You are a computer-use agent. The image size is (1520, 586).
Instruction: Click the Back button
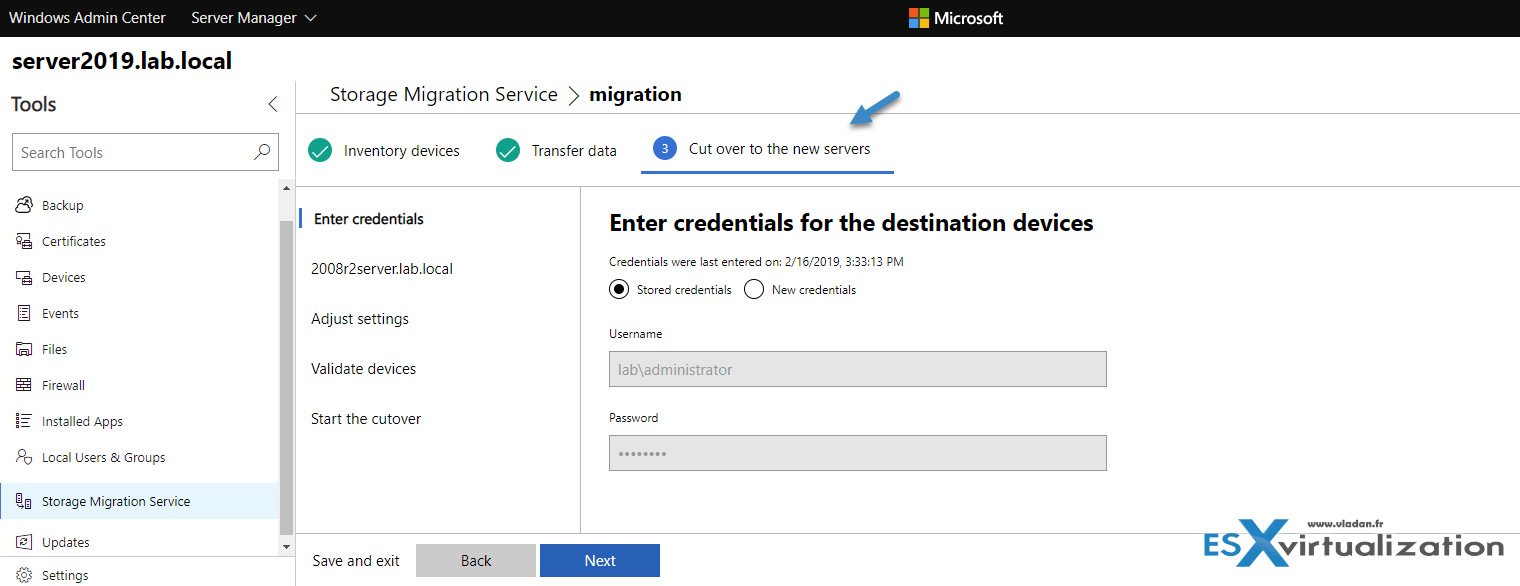point(476,560)
